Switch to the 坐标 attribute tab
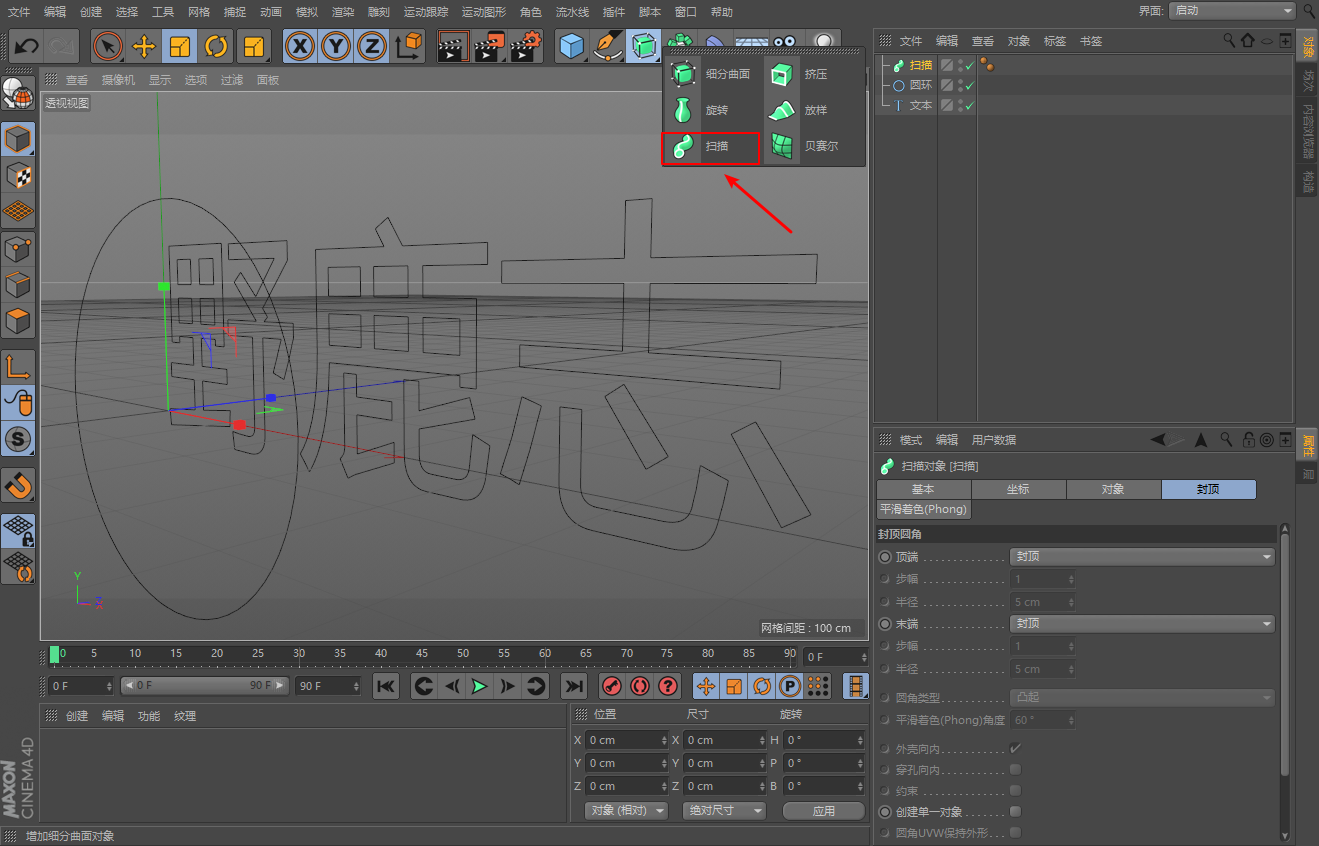 point(1018,490)
